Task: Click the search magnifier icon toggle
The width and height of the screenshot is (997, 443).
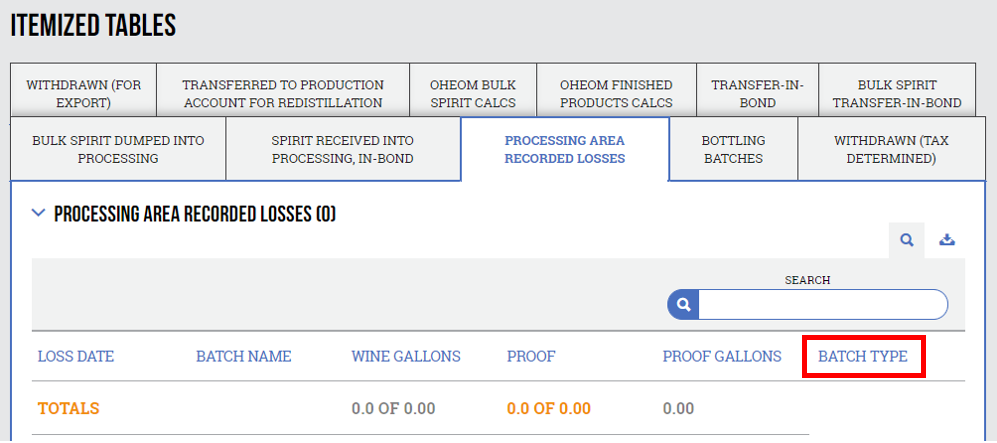Action: click(x=907, y=240)
